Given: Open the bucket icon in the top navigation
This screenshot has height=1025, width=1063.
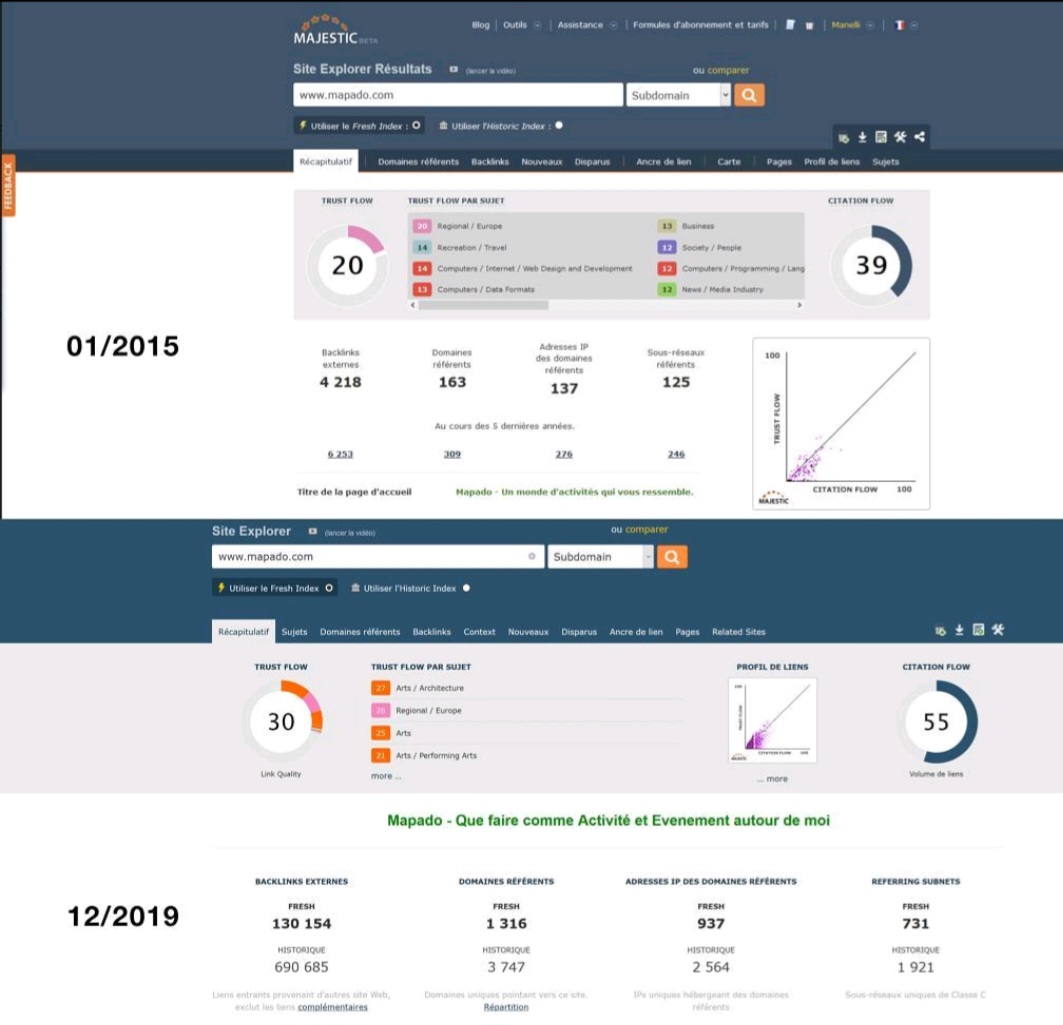Looking at the screenshot, I should click(809, 26).
